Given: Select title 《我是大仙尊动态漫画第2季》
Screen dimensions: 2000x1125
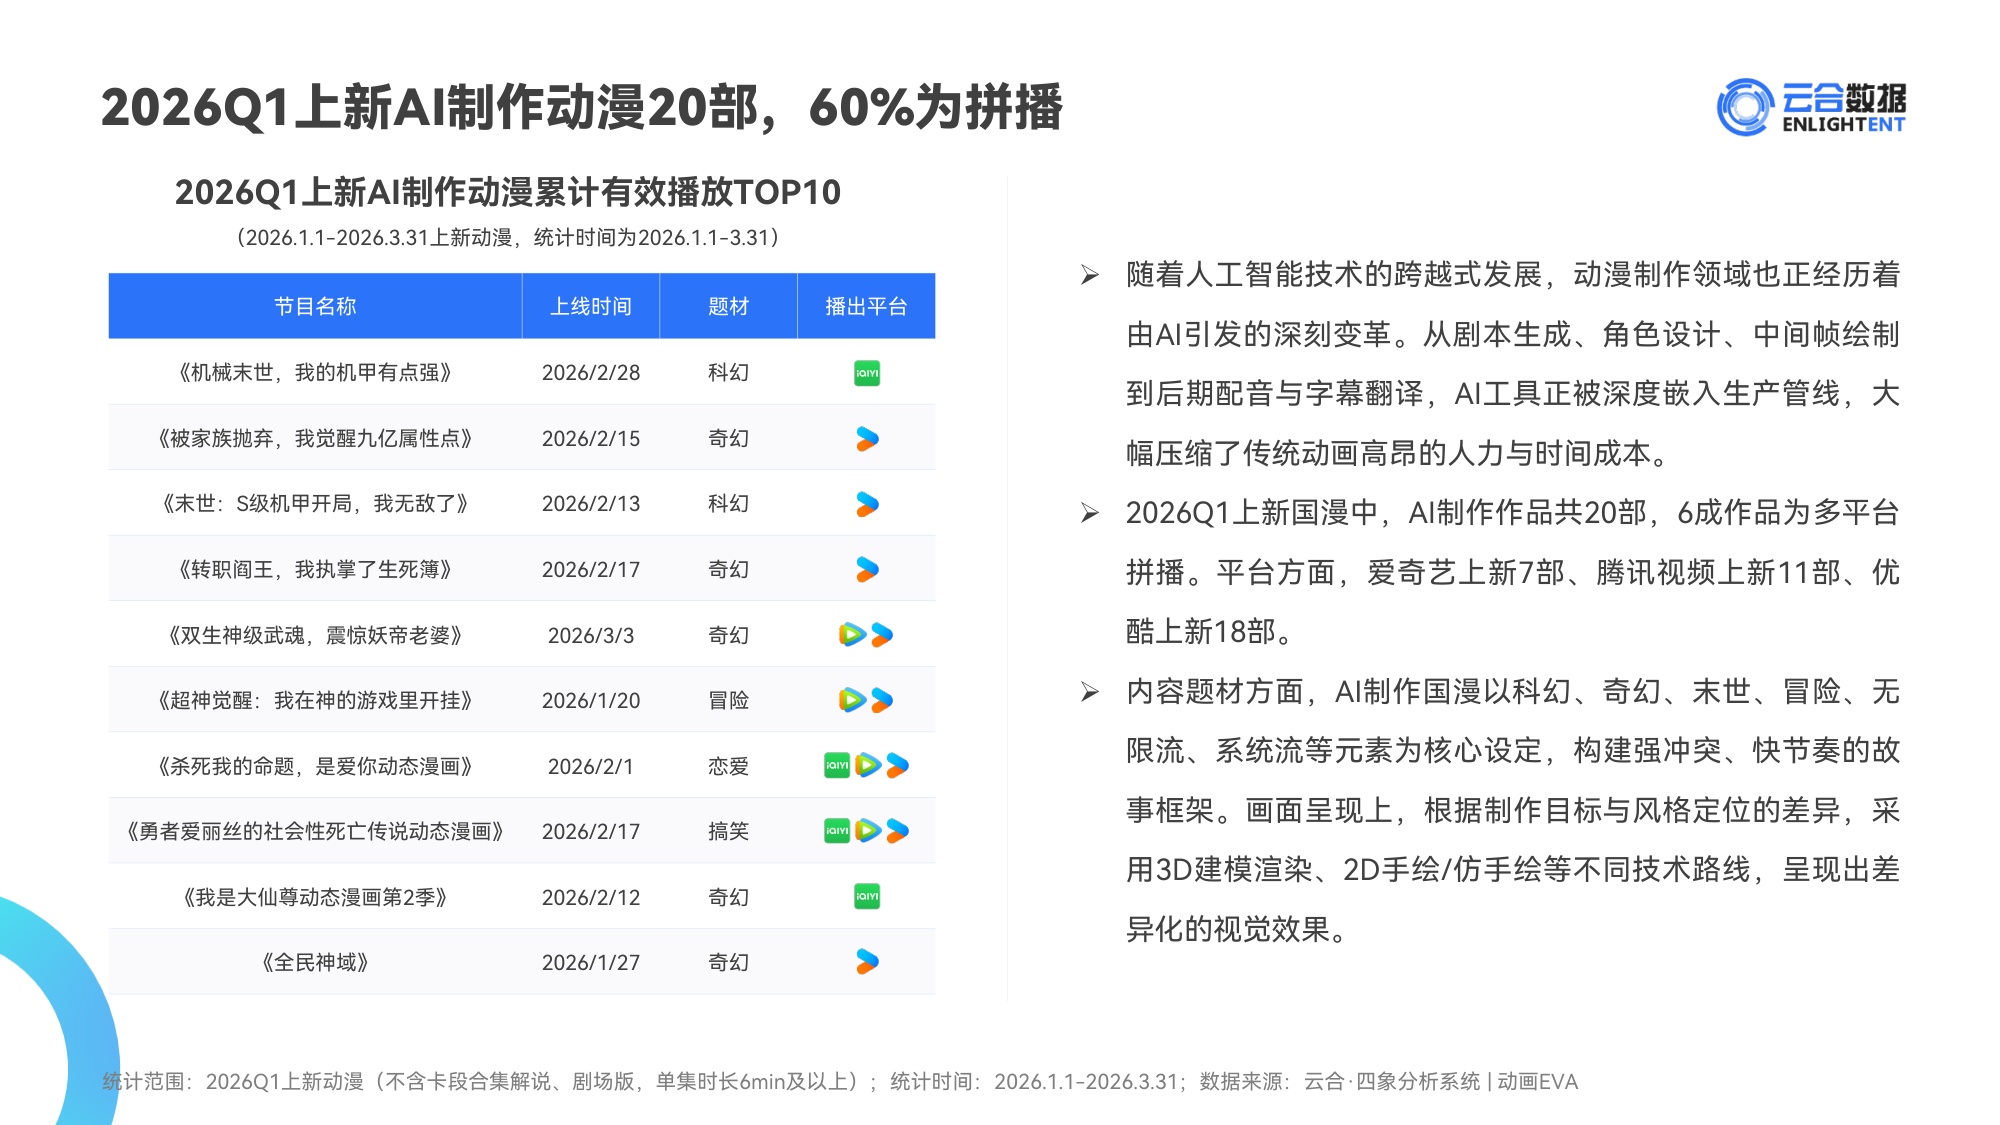Looking at the screenshot, I should coord(315,897).
